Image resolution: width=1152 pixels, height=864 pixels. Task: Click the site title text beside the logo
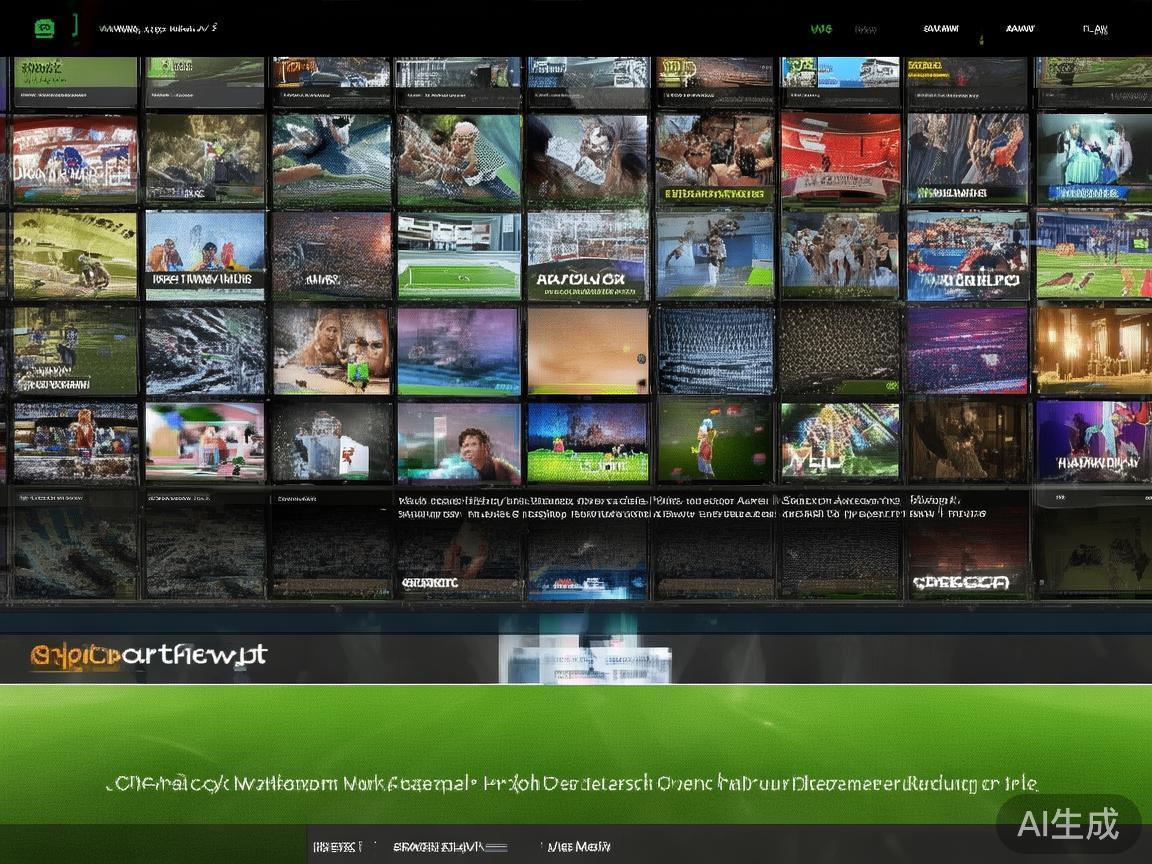click(158, 29)
